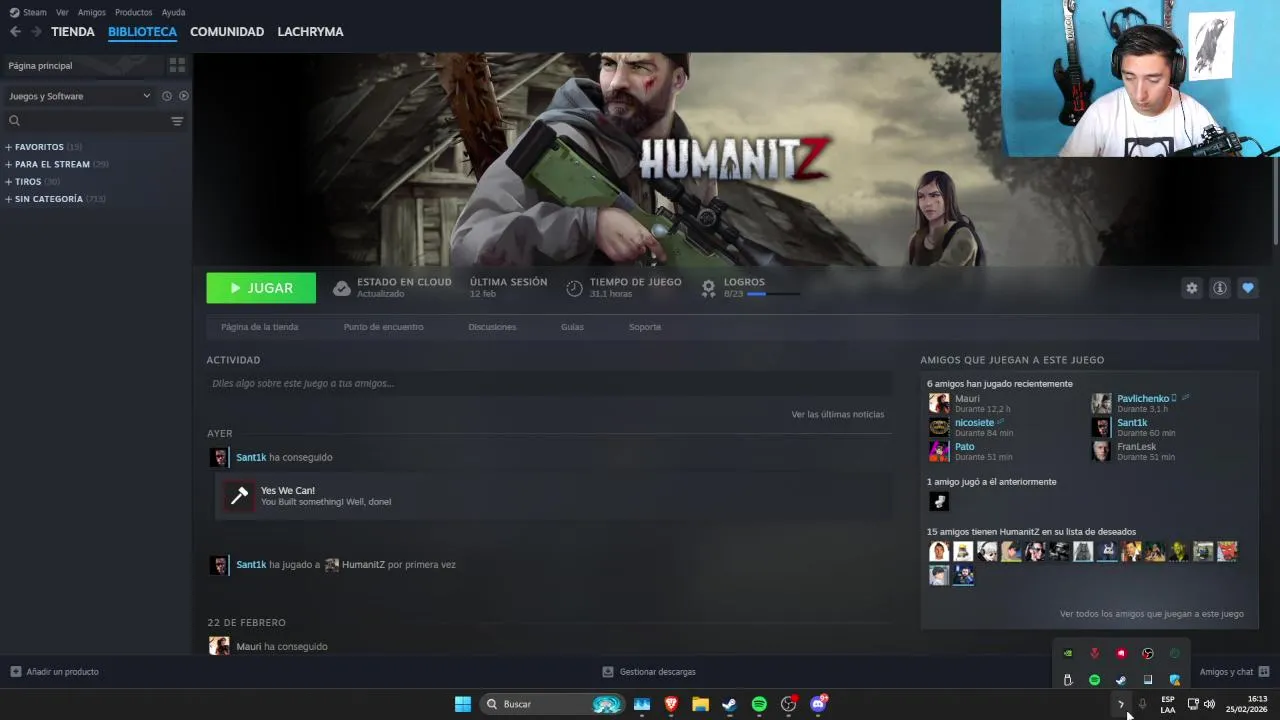Click the activity comment input box
The image size is (1280, 720).
(549, 383)
